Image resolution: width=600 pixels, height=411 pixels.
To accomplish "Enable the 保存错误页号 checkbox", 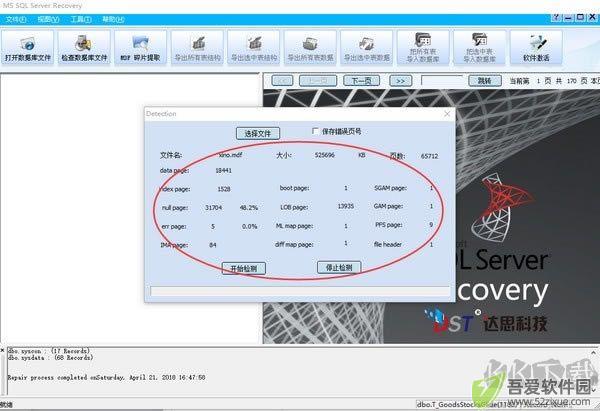I will tap(315, 131).
